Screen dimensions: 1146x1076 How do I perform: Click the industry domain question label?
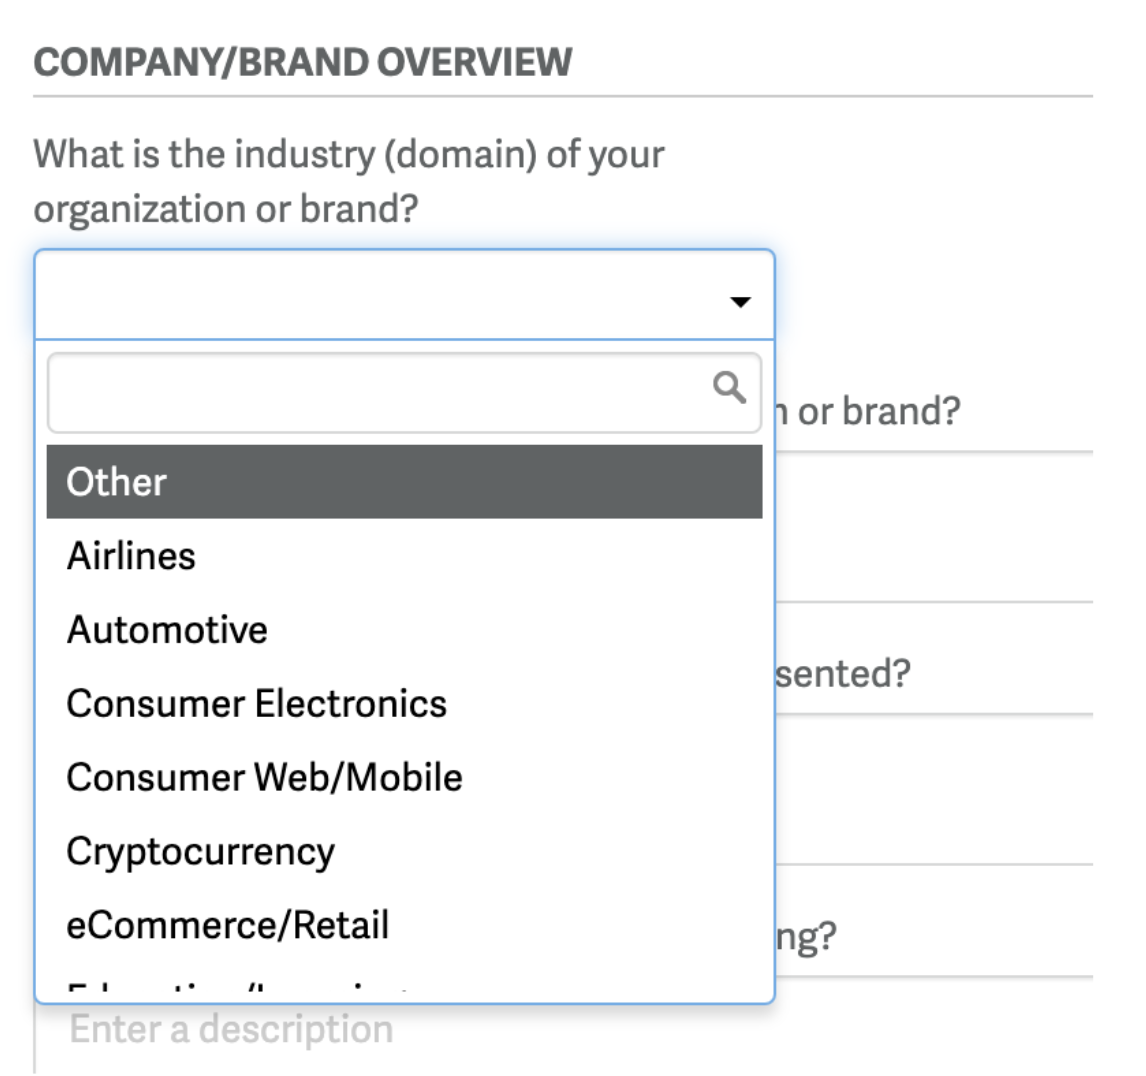[349, 181]
